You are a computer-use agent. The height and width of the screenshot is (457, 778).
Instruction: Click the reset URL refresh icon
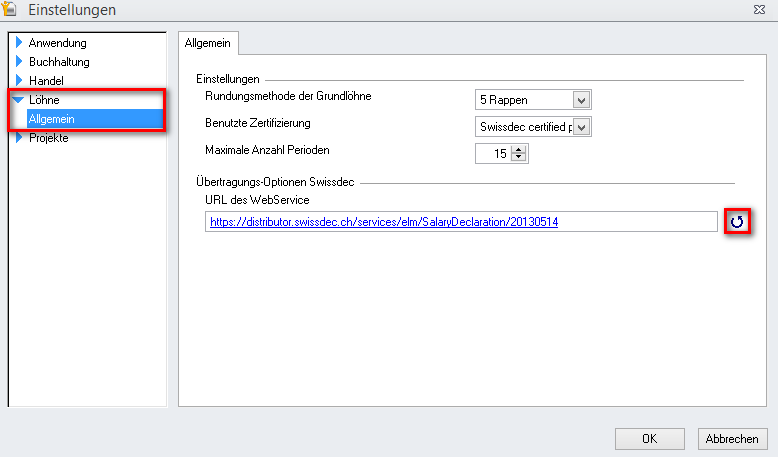[x=737, y=221]
